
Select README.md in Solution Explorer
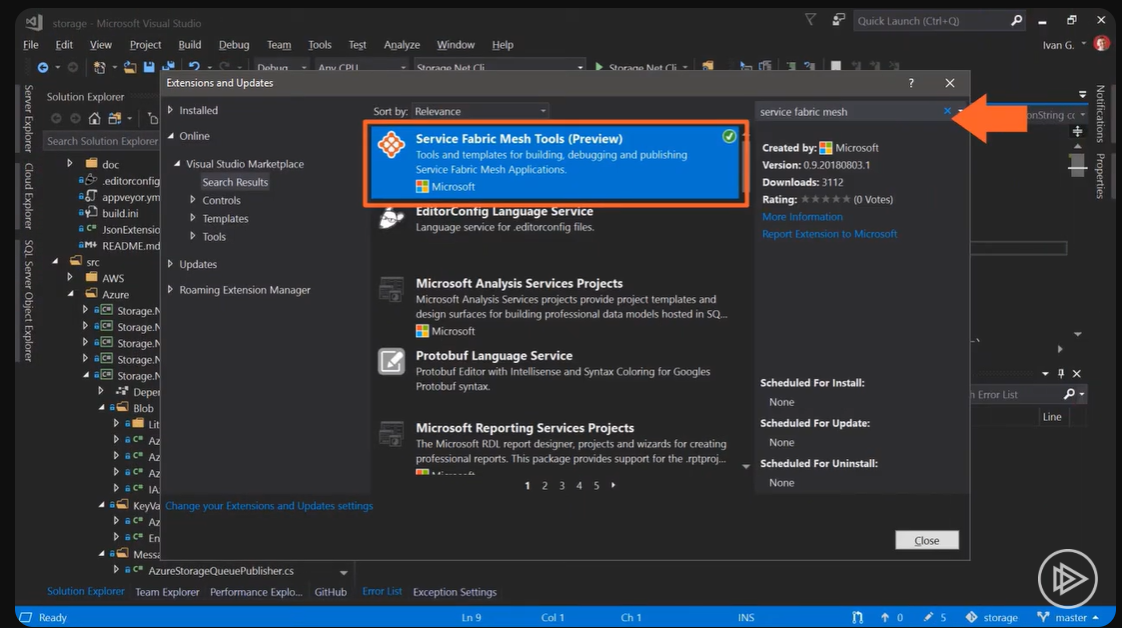click(x=131, y=245)
